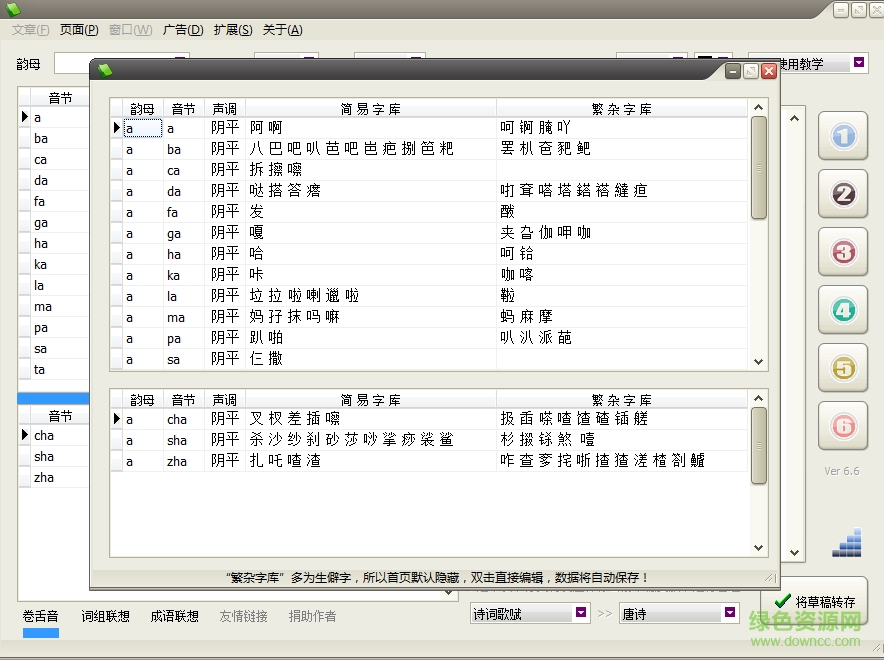Expand the 'cha' entry in lower list
This screenshot has width=884, height=660.
pyautogui.click(x=25, y=435)
